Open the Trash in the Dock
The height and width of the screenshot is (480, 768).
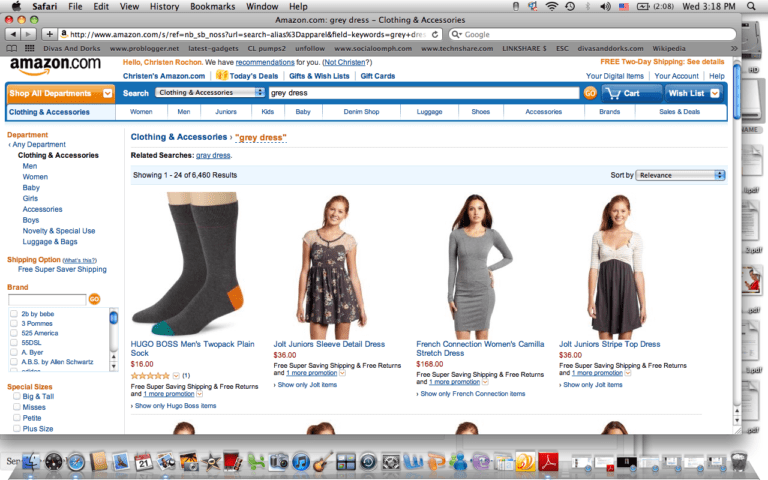[738, 462]
